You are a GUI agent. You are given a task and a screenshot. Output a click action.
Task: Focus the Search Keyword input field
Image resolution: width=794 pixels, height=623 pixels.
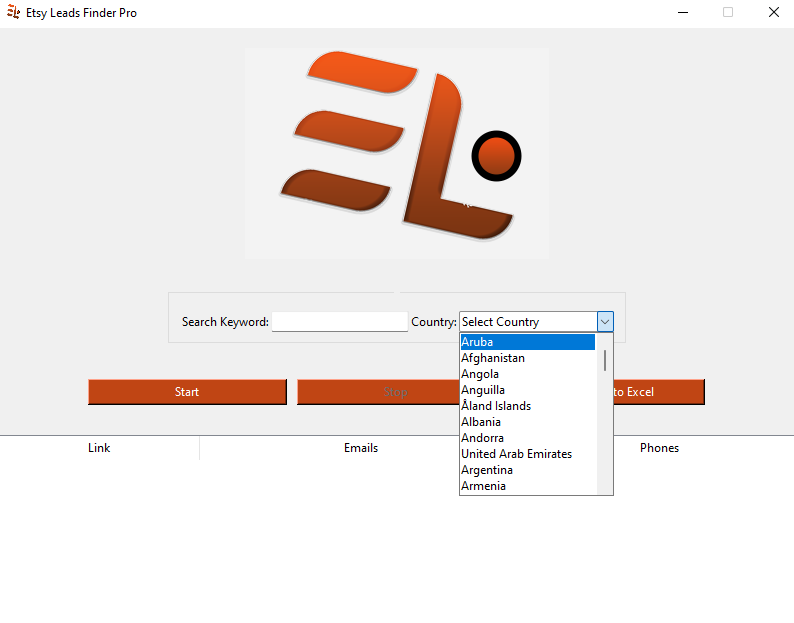click(340, 322)
